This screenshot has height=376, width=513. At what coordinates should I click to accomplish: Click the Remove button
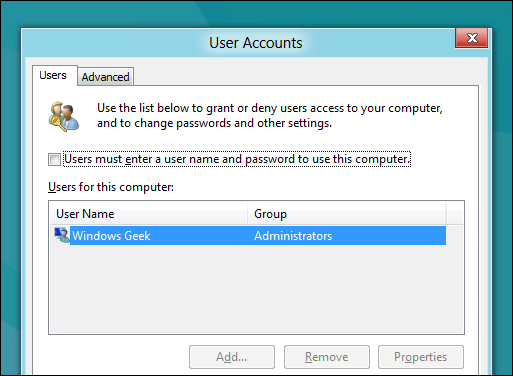click(x=327, y=357)
